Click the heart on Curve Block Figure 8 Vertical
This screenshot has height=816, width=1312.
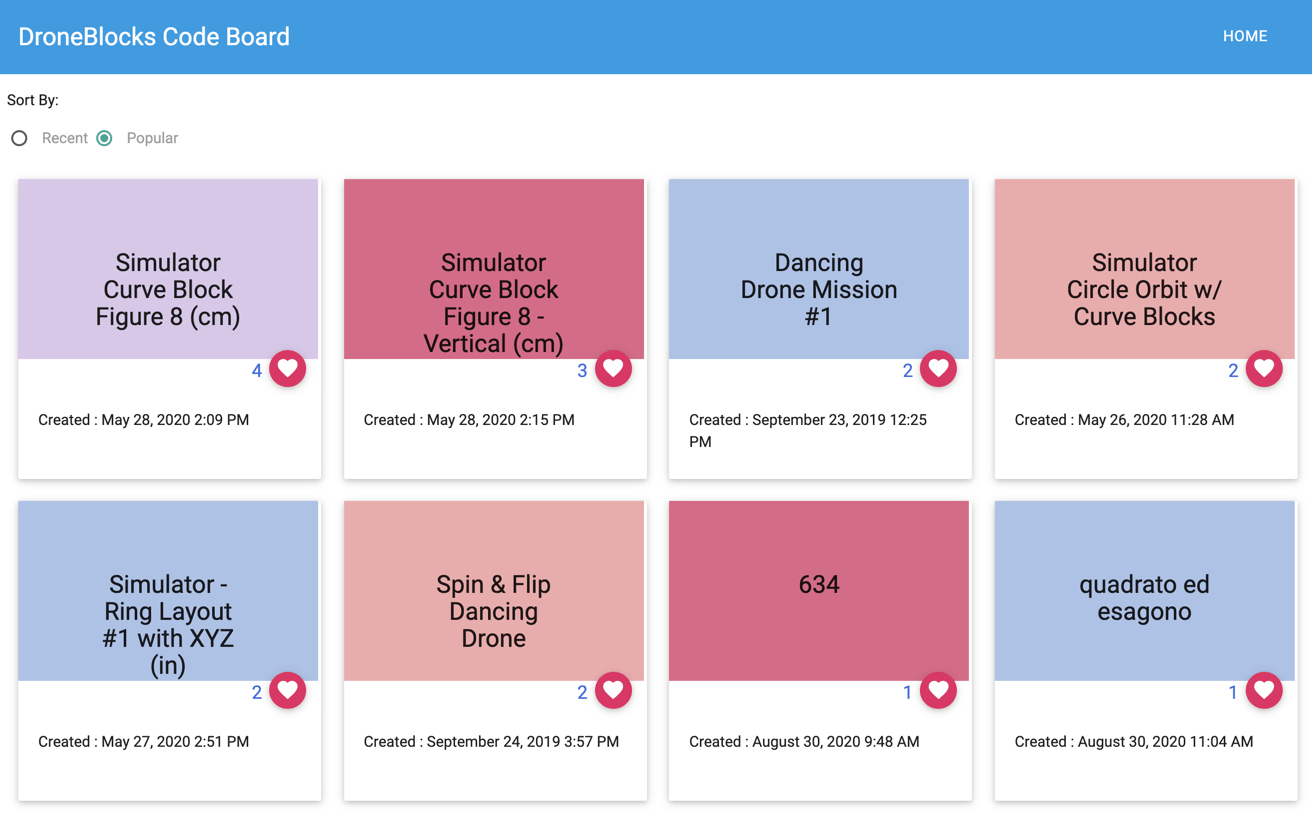[614, 368]
